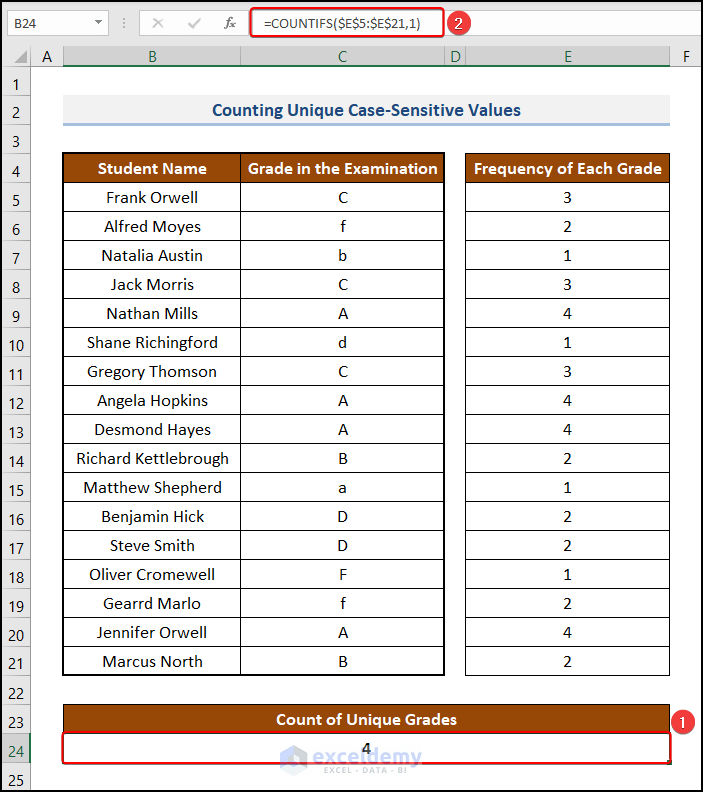Image resolution: width=703 pixels, height=792 pixels.
Task: Click frequency '1' in row 15
Action: pos(568,487)
